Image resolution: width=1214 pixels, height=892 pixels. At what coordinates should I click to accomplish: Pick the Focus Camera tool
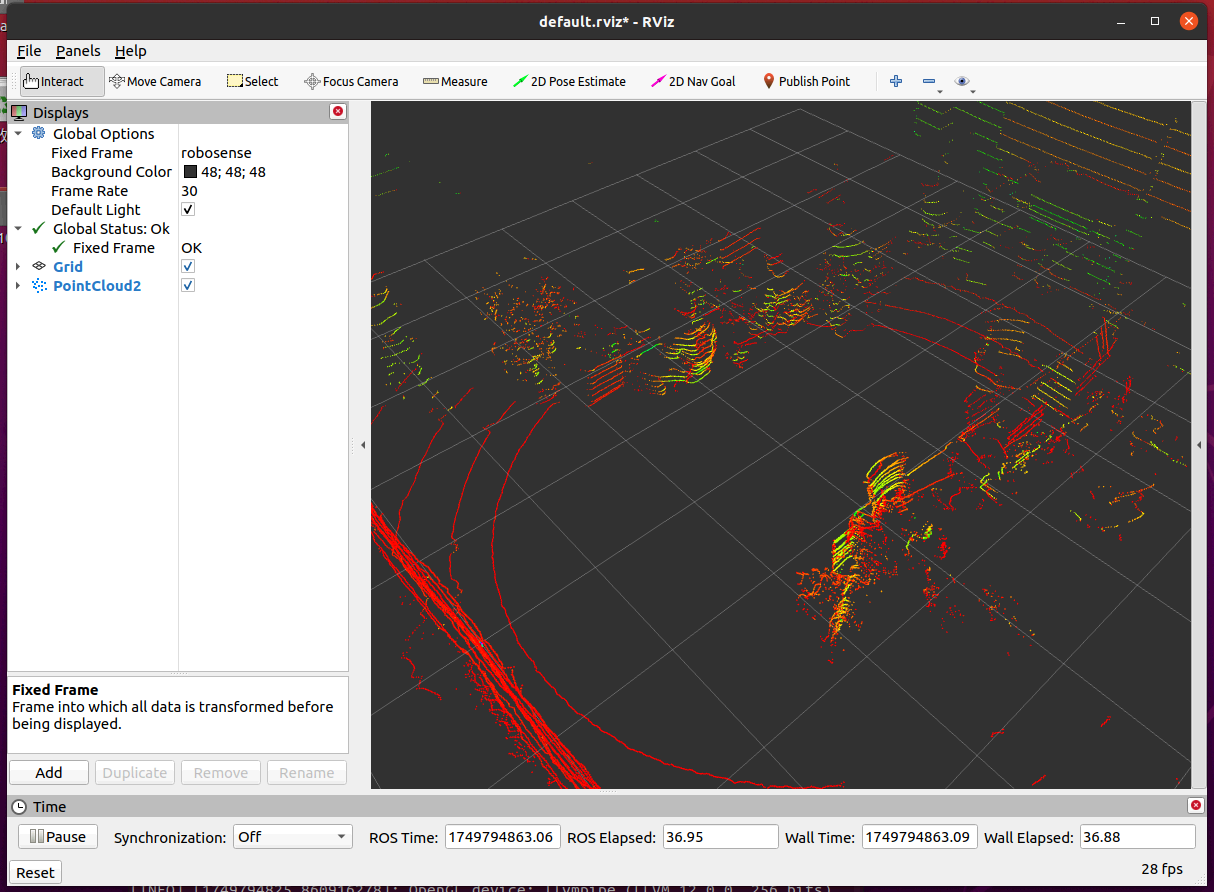tap(351, 81)
